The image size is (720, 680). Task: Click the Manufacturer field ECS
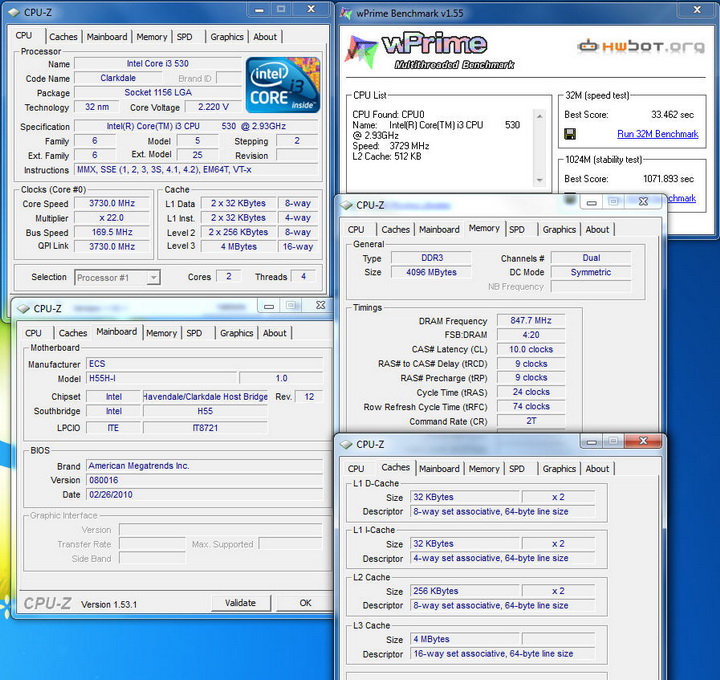(204, 364)
